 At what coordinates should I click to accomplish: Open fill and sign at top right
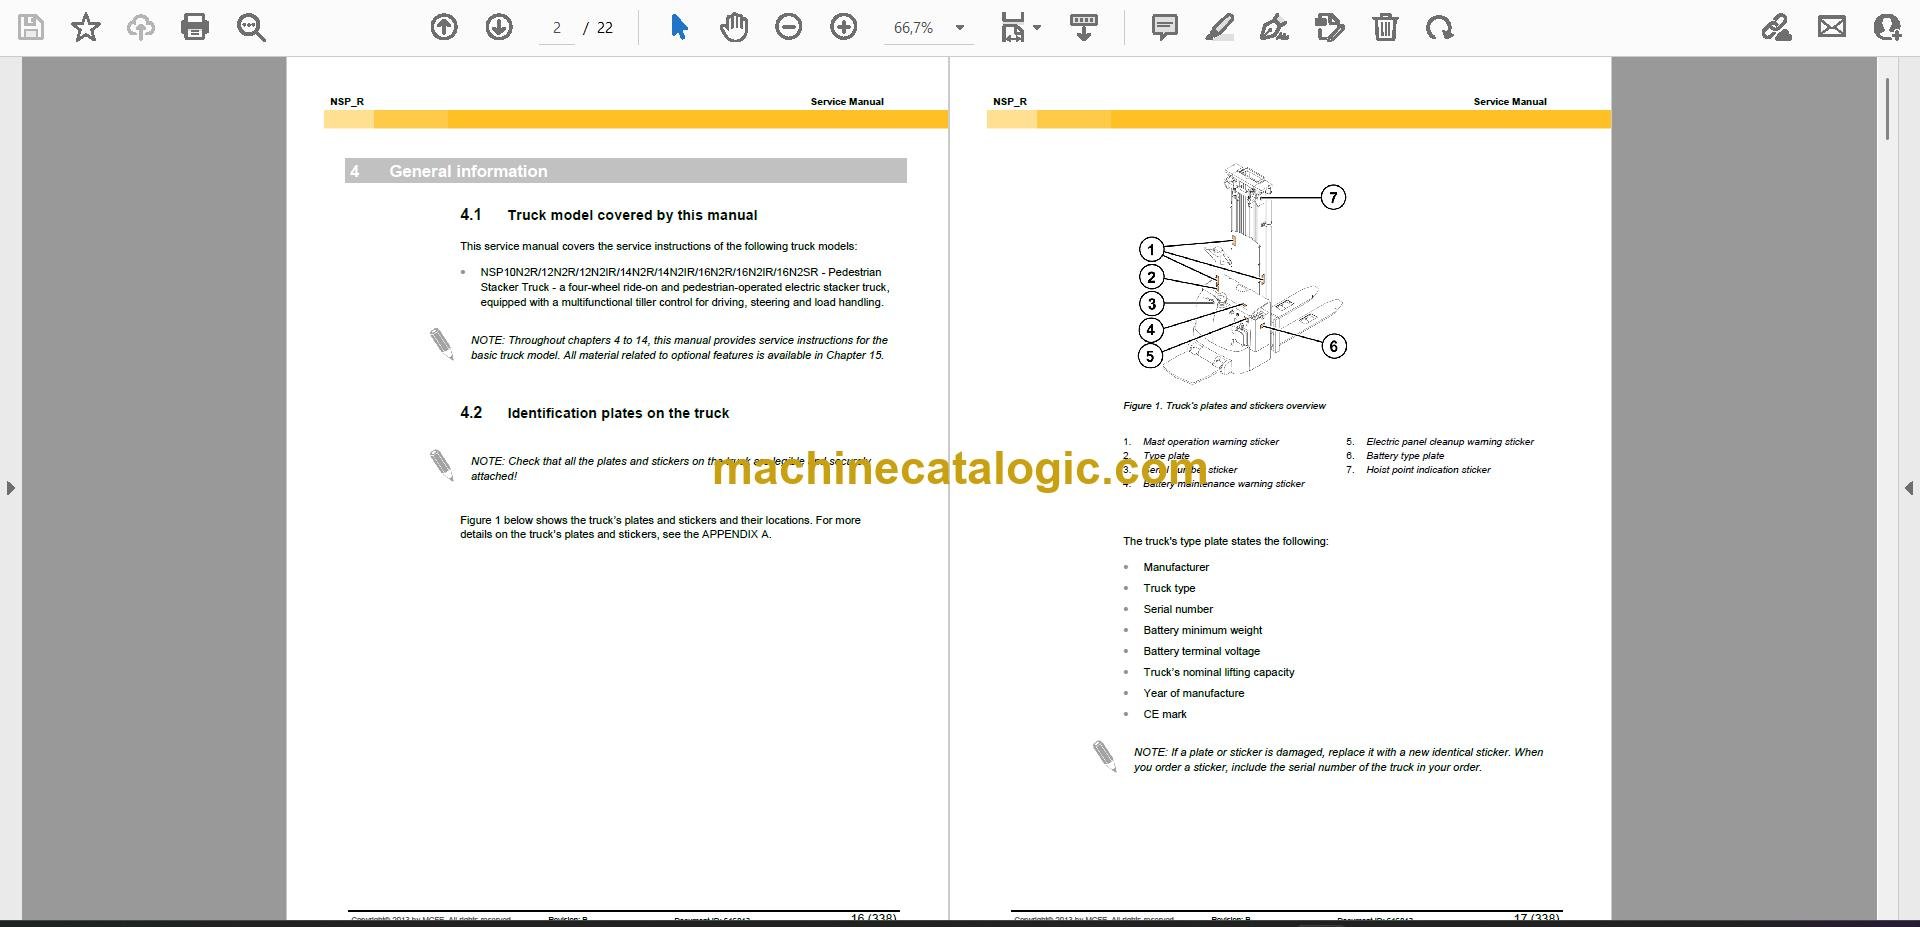(x=1777, y=27)
